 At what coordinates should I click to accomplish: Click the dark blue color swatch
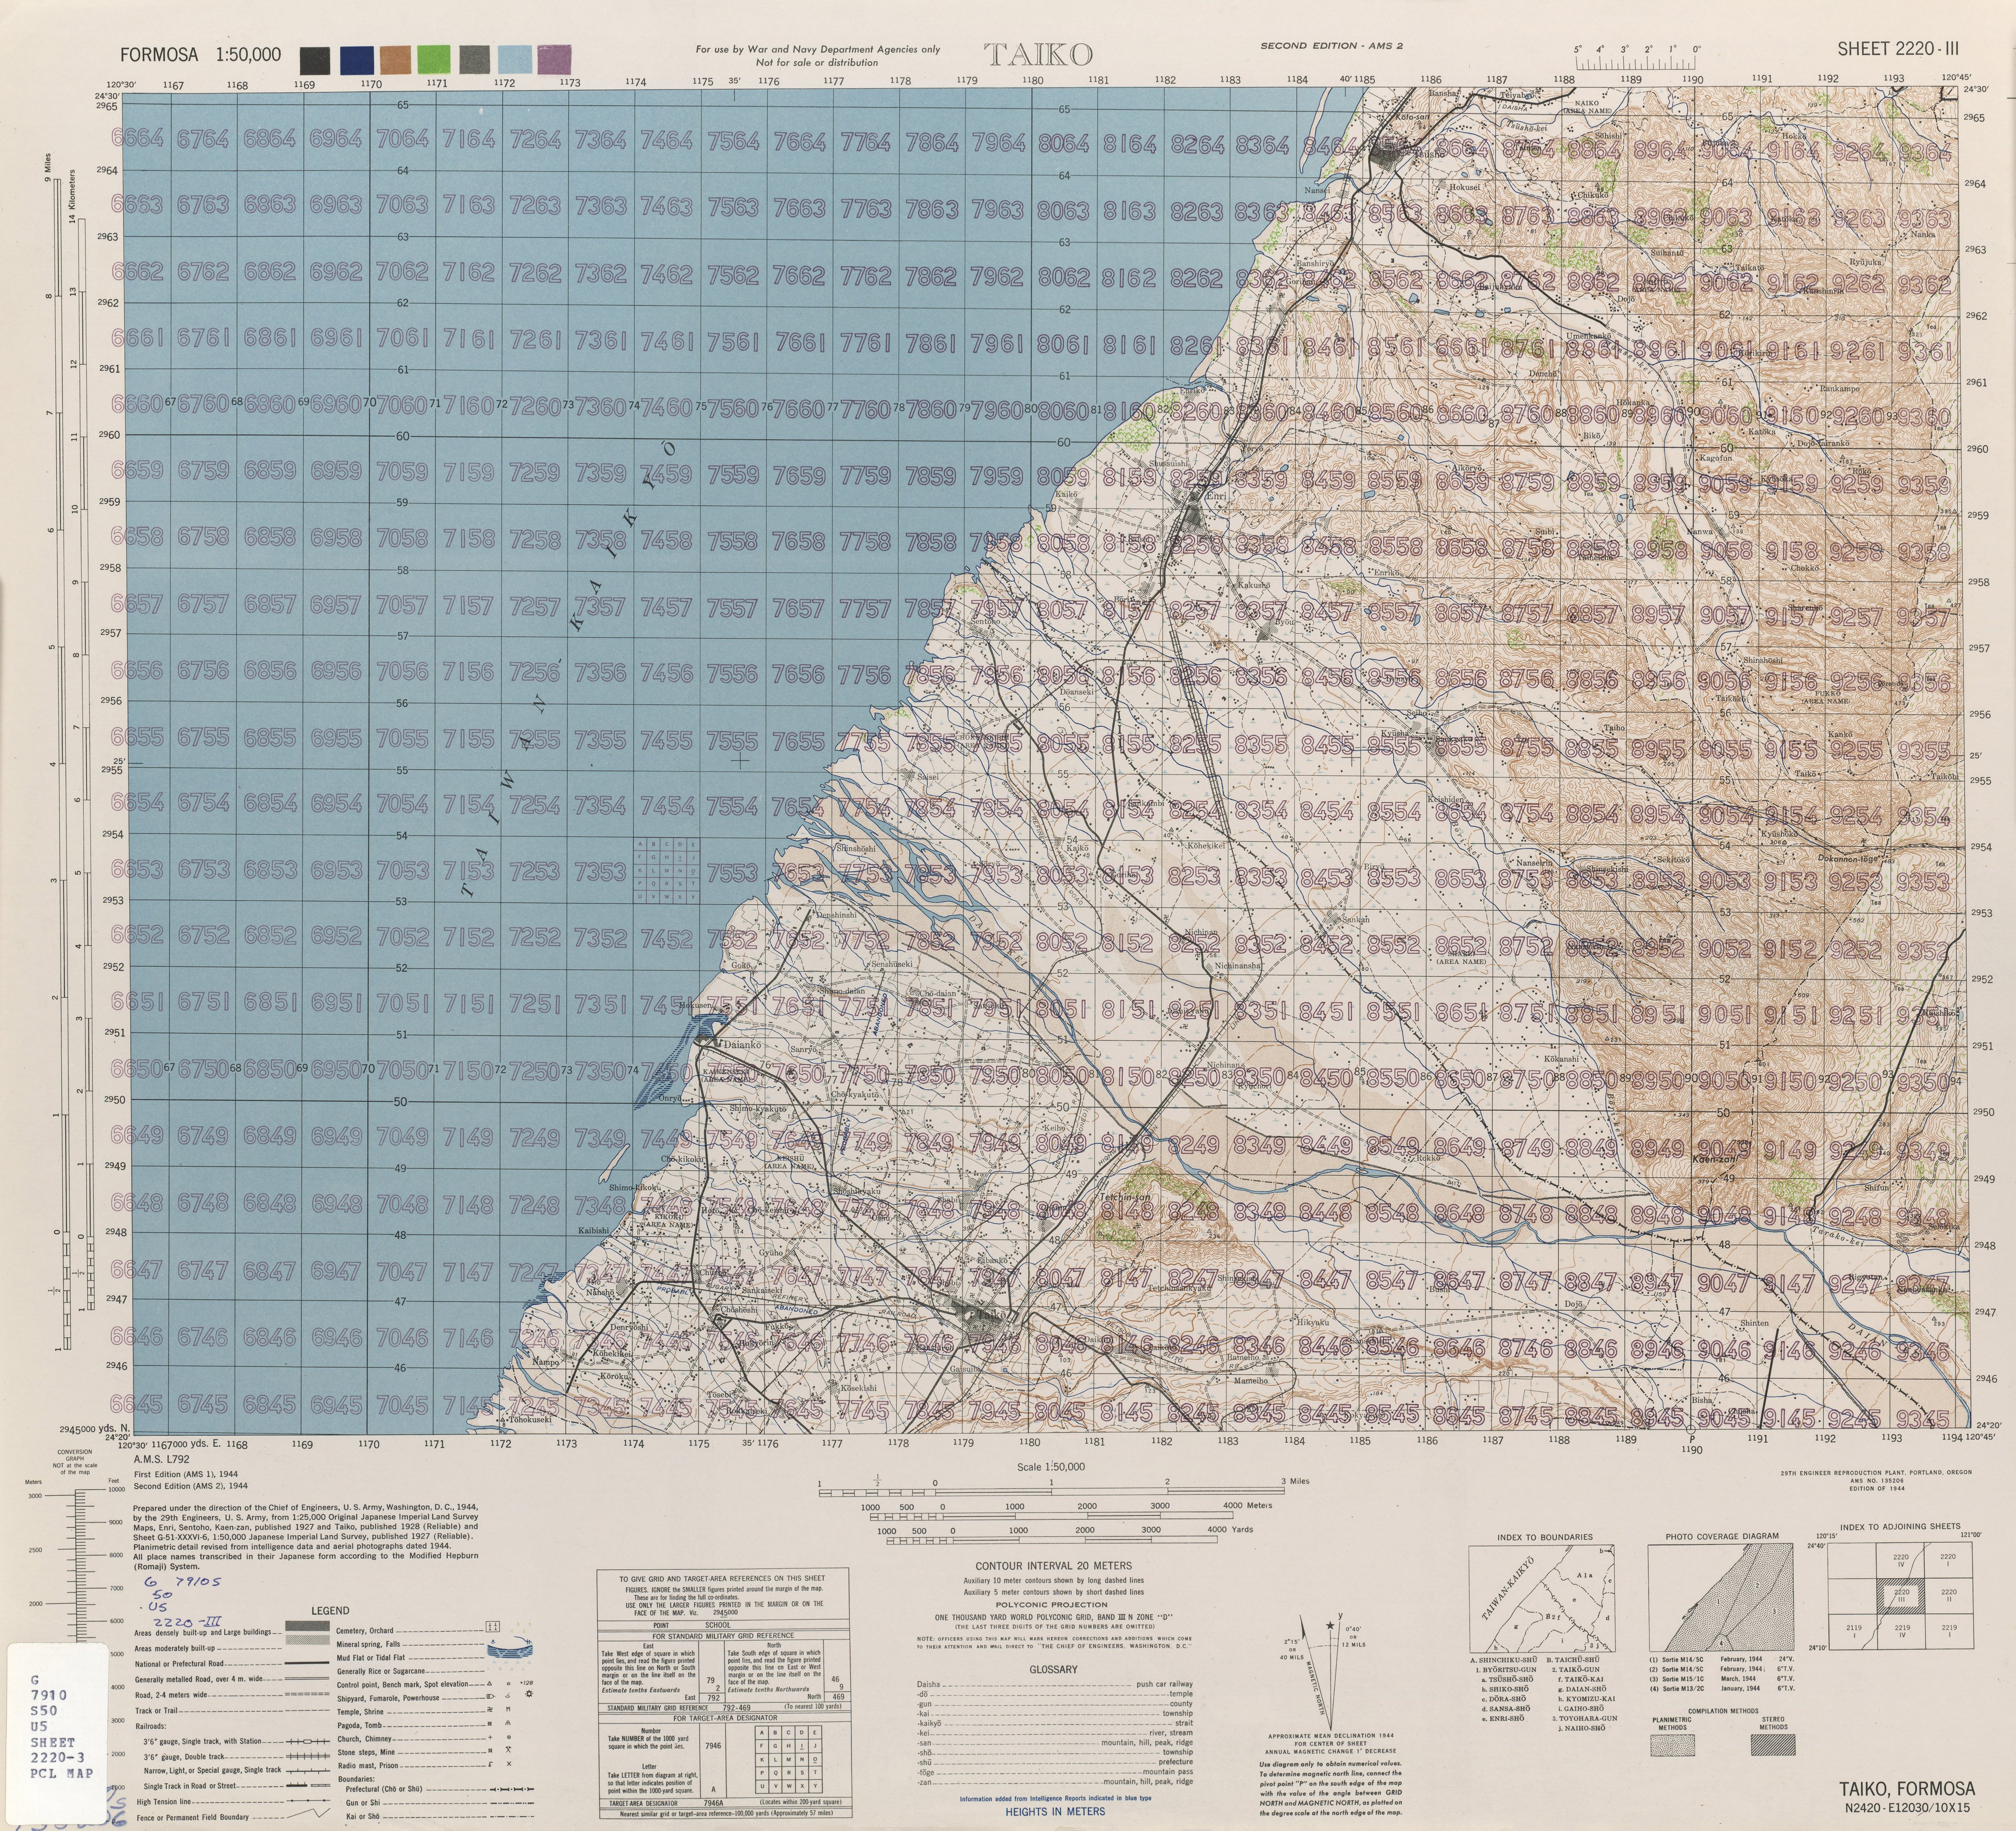(357, 59)
